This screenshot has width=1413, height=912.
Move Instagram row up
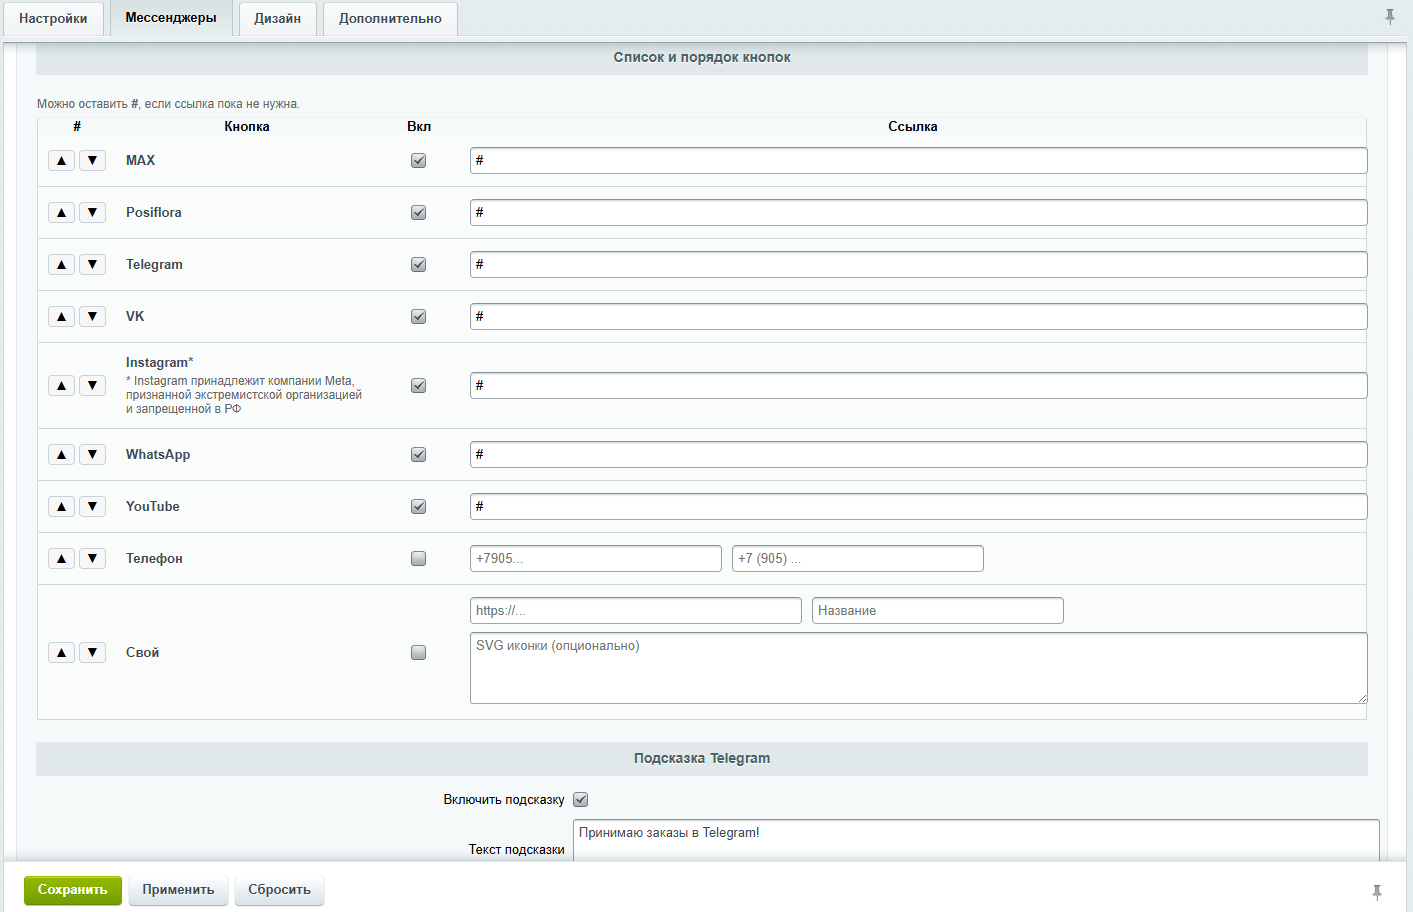tap(62, 385)
